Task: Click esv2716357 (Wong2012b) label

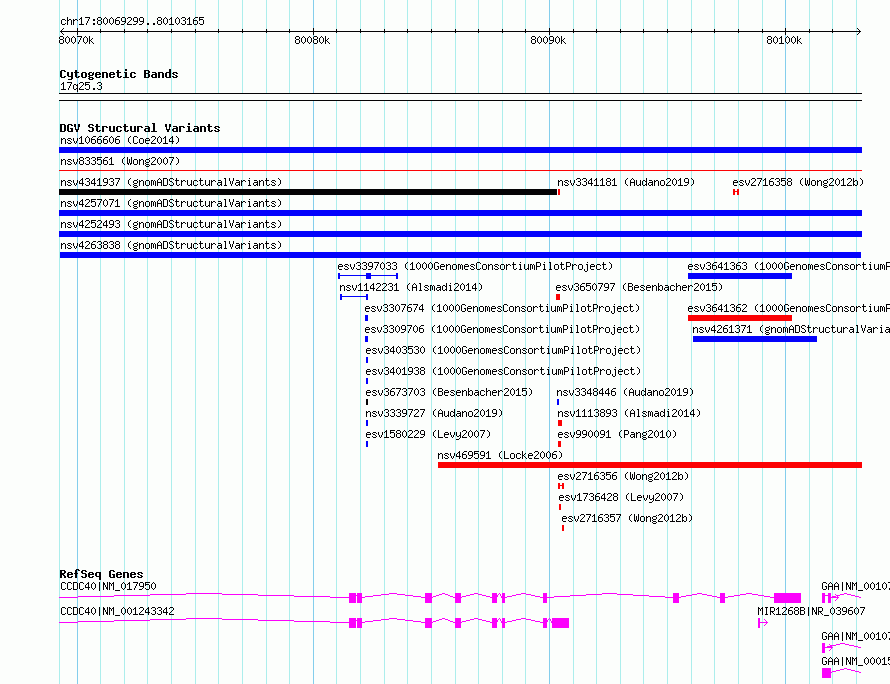Action: 627,518
